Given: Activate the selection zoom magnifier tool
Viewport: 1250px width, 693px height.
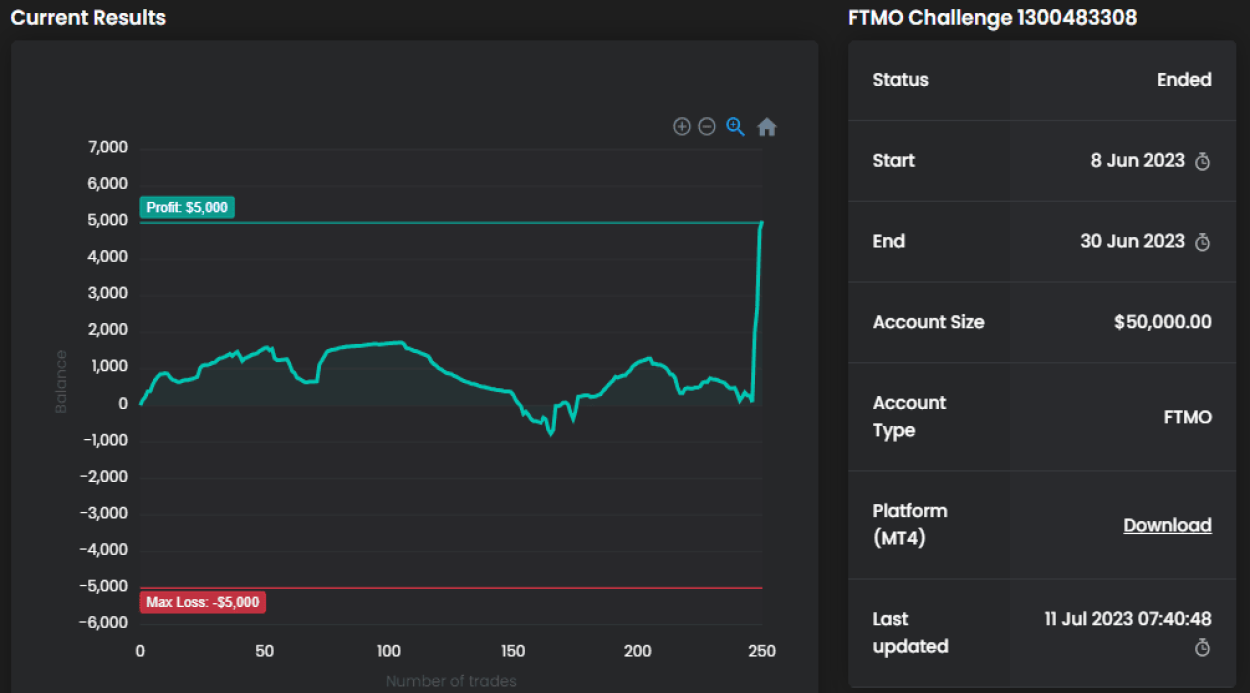Looking at the screenshot, I should [x=736, y=127].
